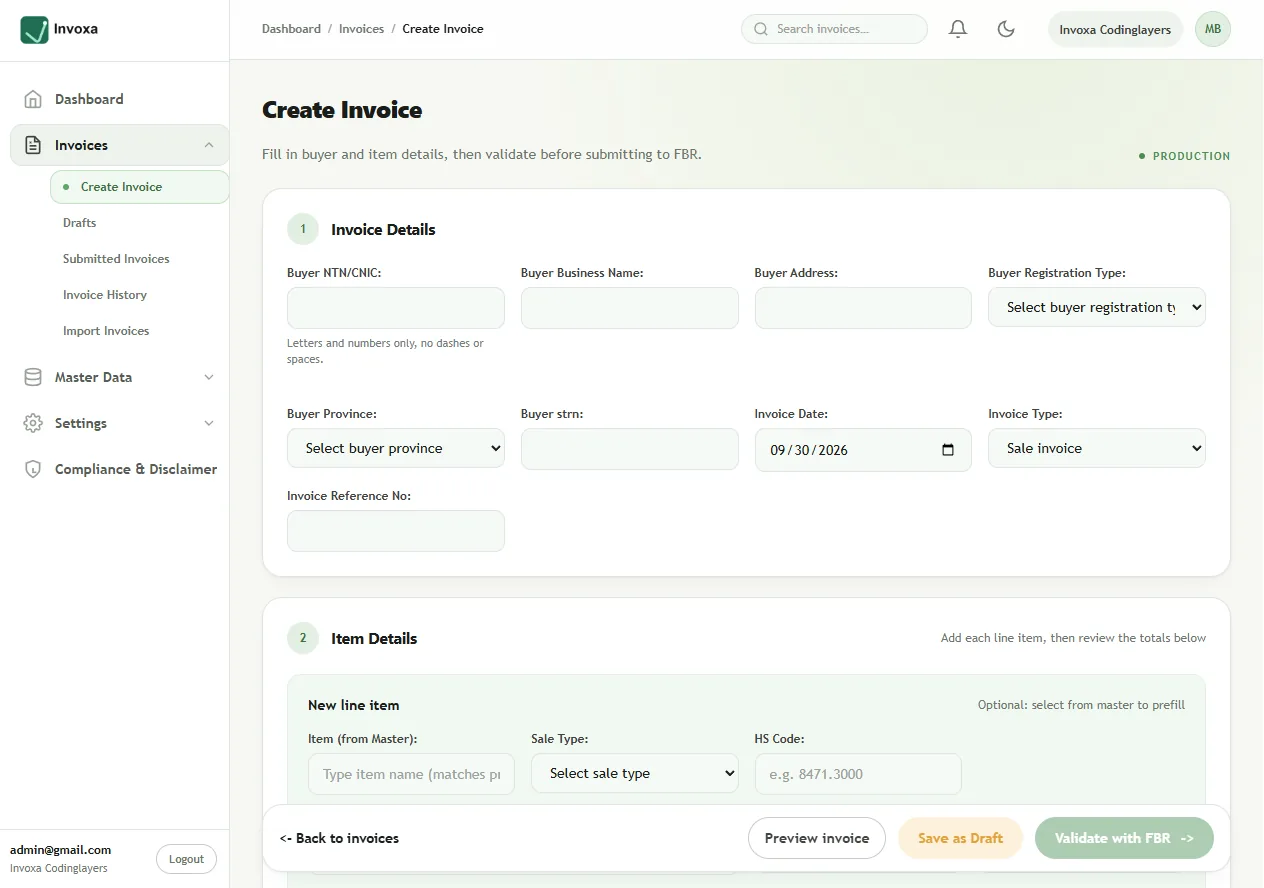
Task: Click the Dashboard home icon in sidebar
Action: click(33, 99)
